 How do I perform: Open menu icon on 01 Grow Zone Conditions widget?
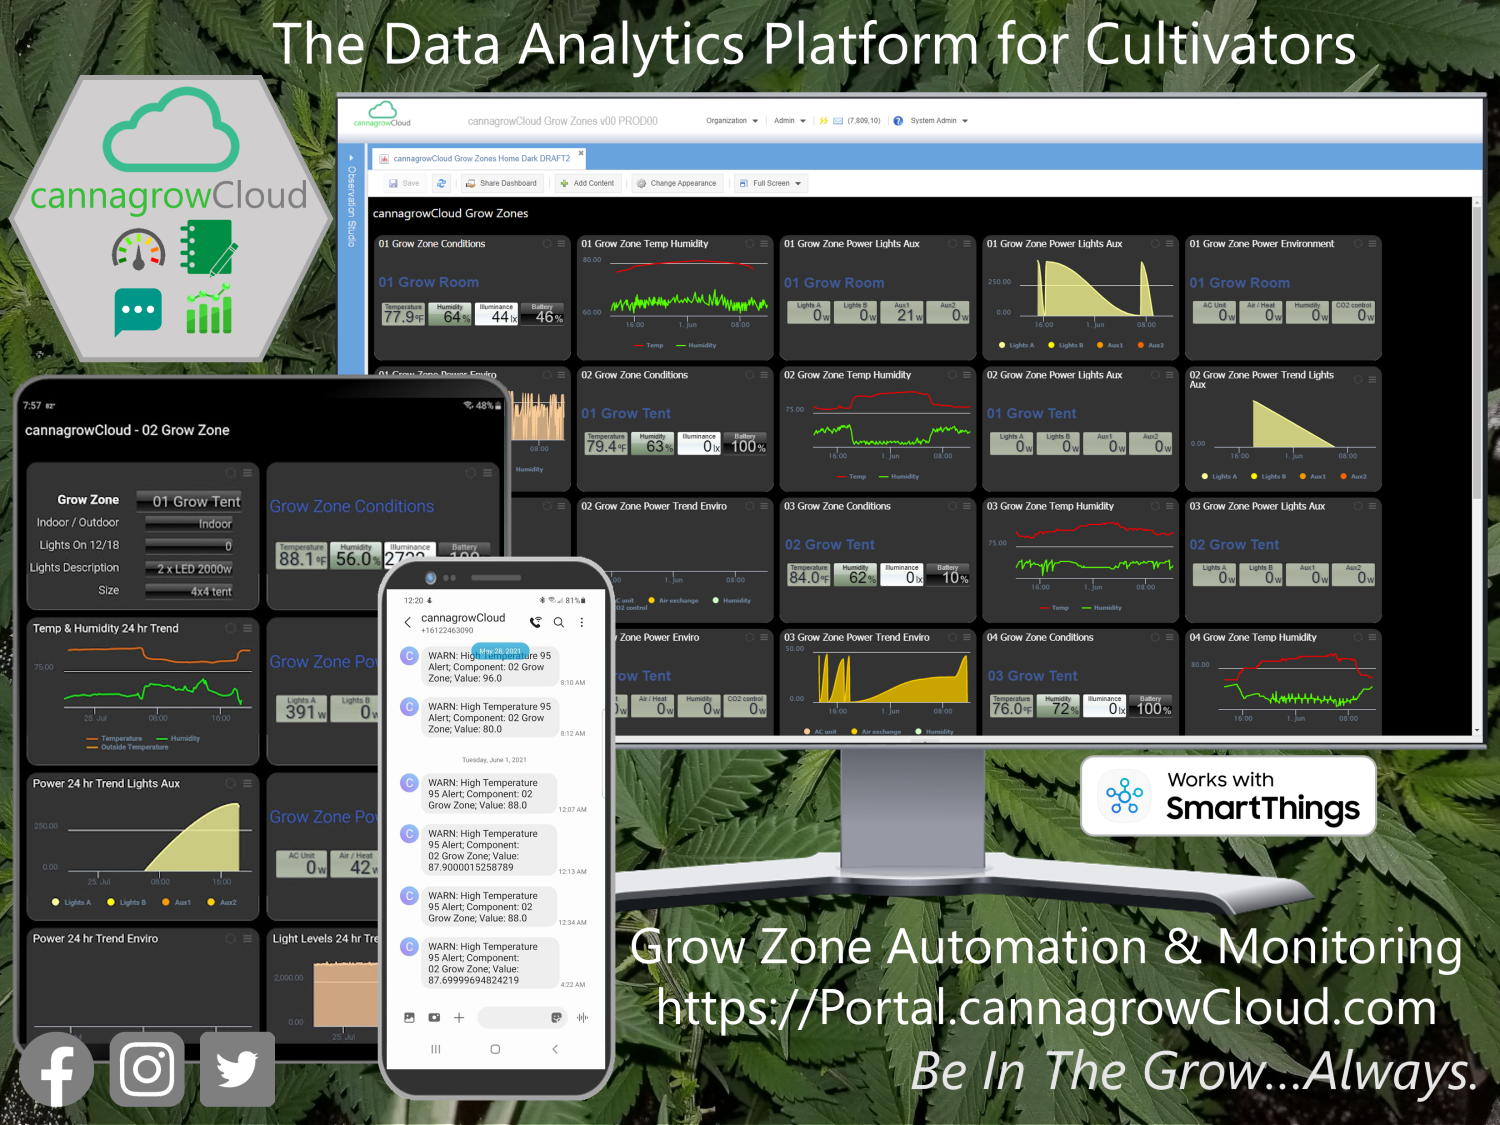(x=561, y=243)
